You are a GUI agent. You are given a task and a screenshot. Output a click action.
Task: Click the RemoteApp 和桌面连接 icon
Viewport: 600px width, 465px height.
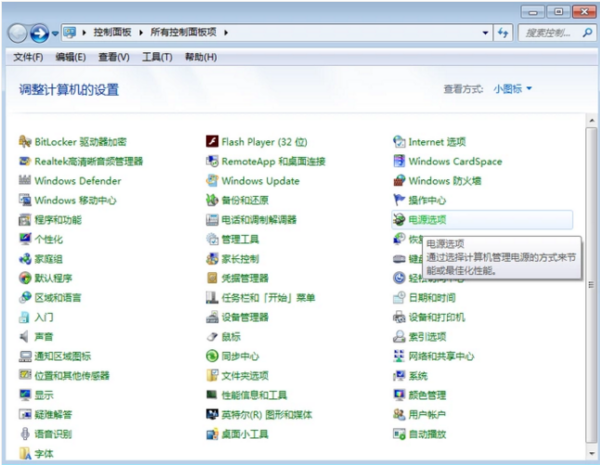coord(212,161)
